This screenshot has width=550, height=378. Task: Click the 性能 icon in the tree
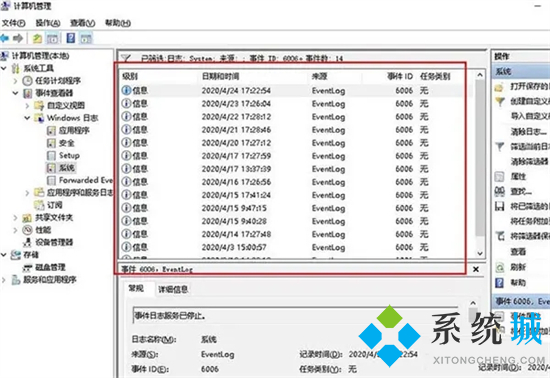[x=27, y=230]
